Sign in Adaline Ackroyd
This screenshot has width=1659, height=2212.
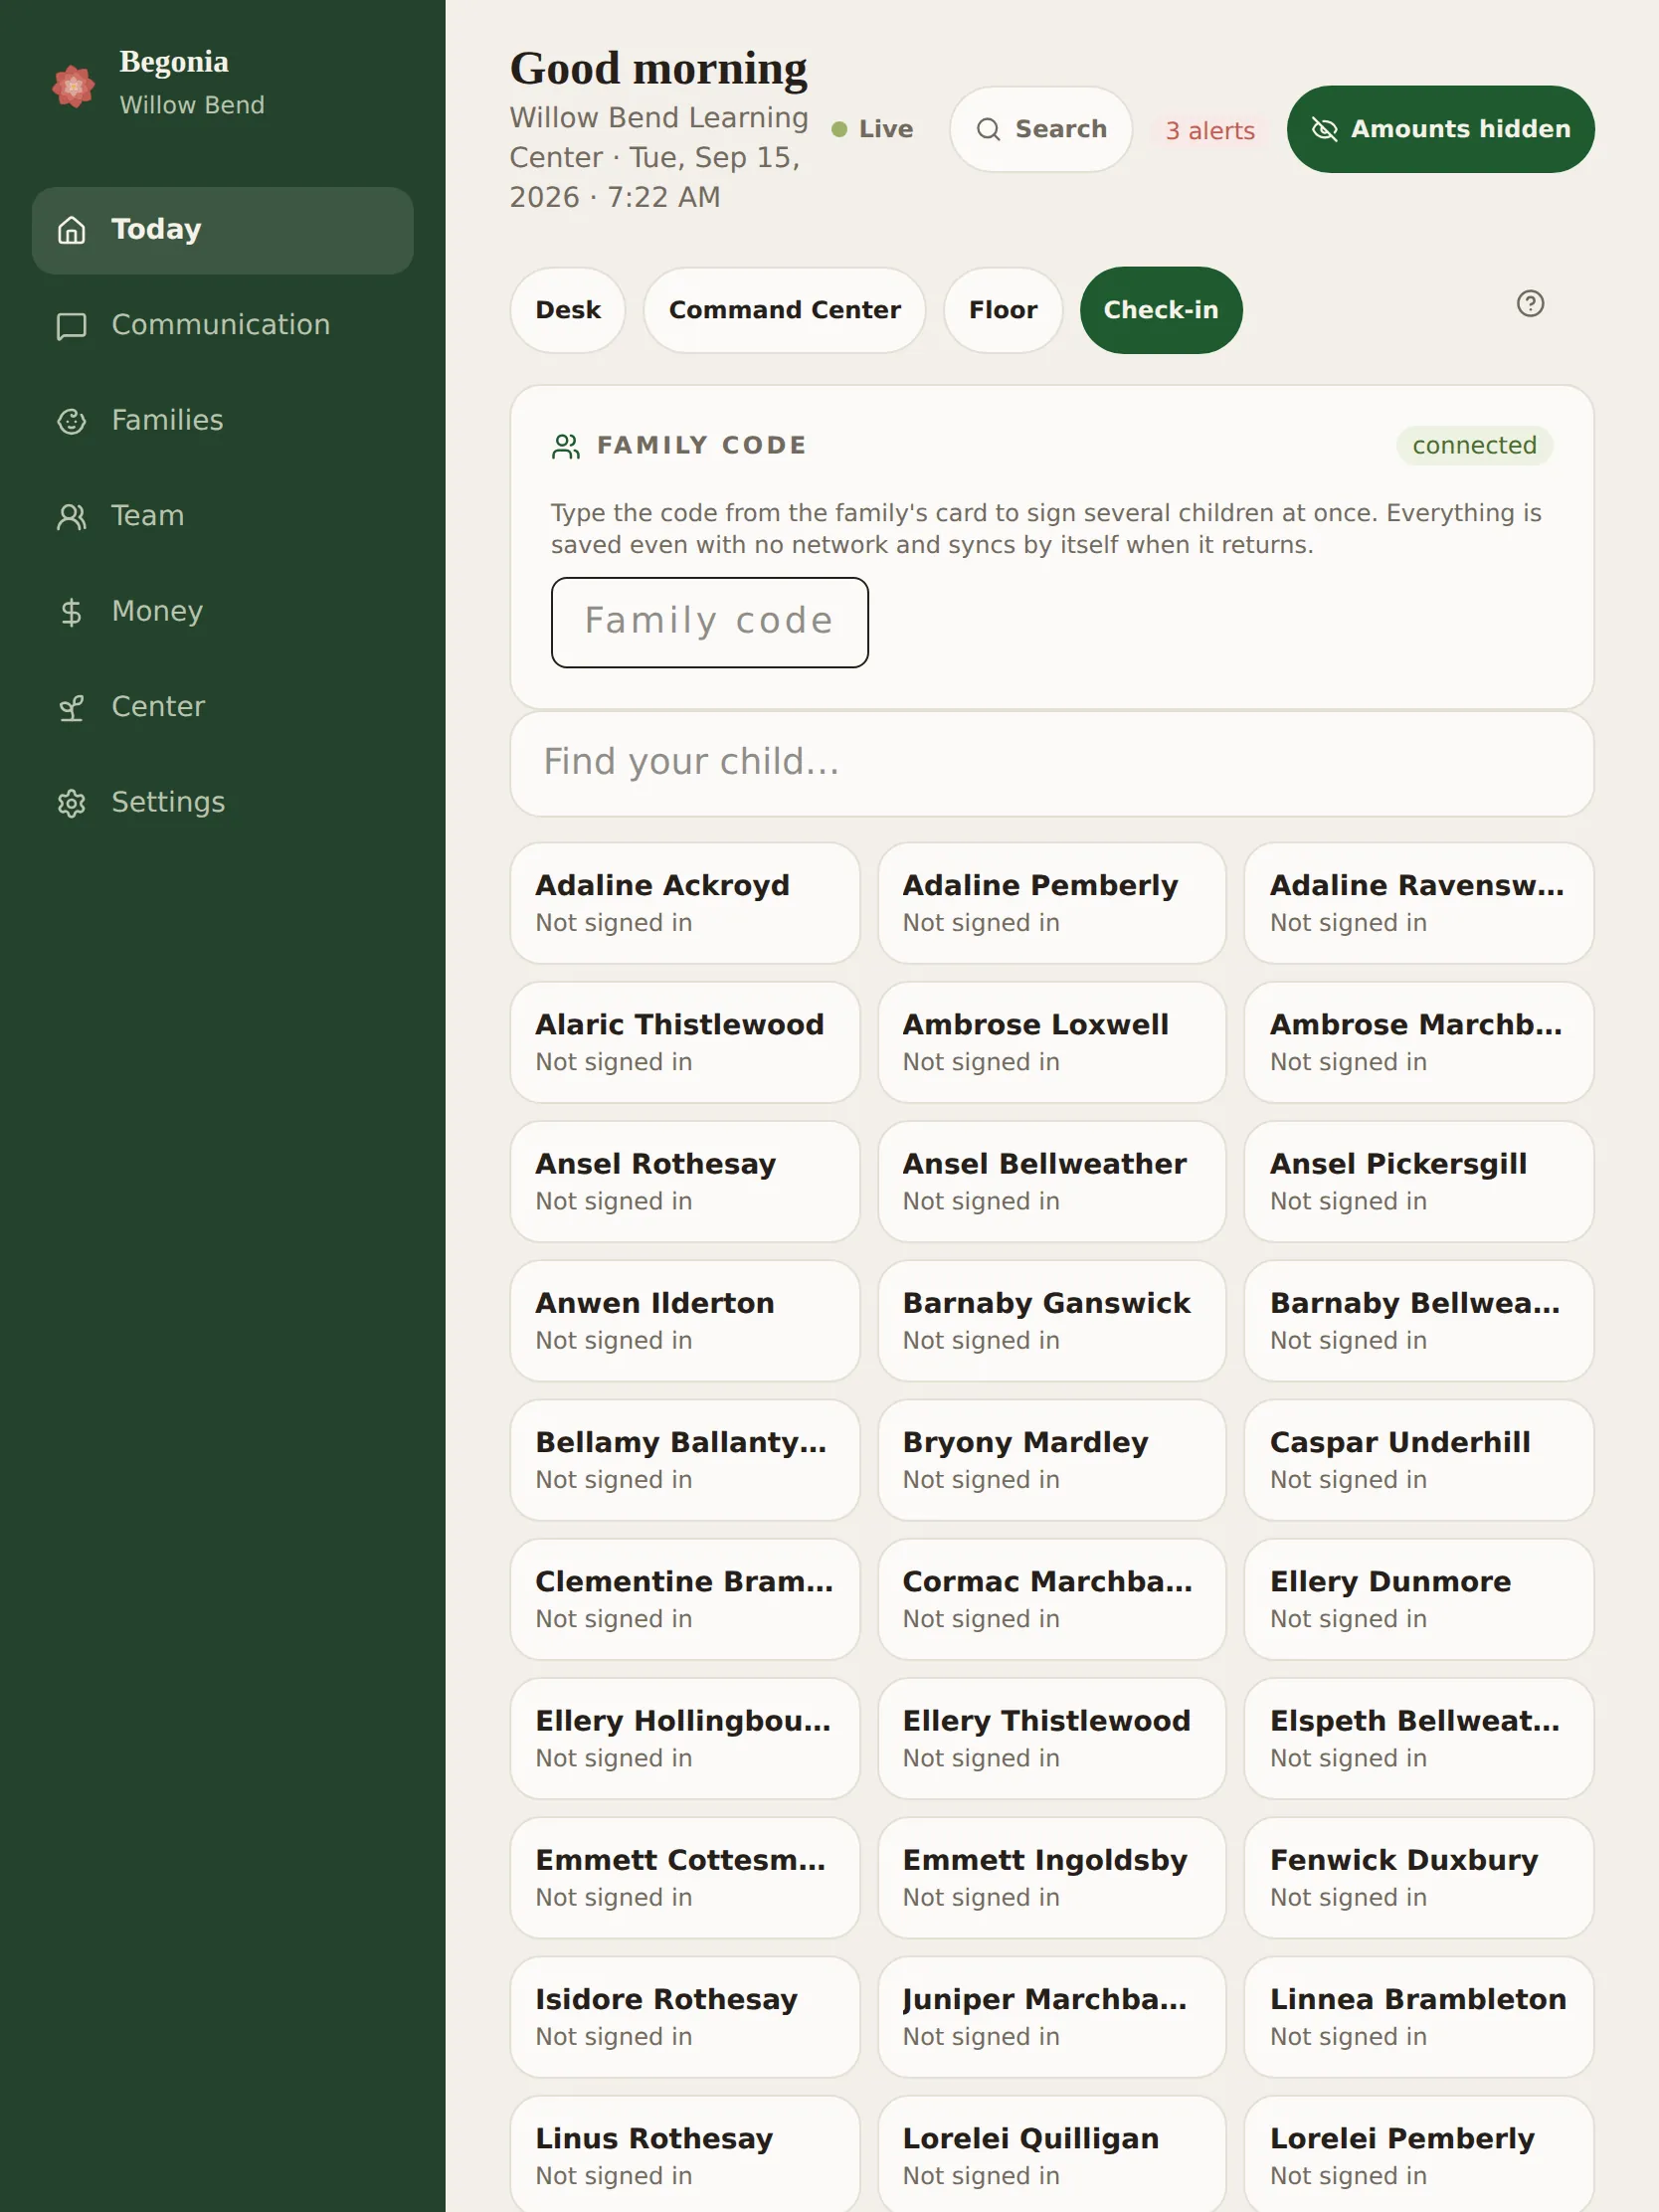click(685, 903)
